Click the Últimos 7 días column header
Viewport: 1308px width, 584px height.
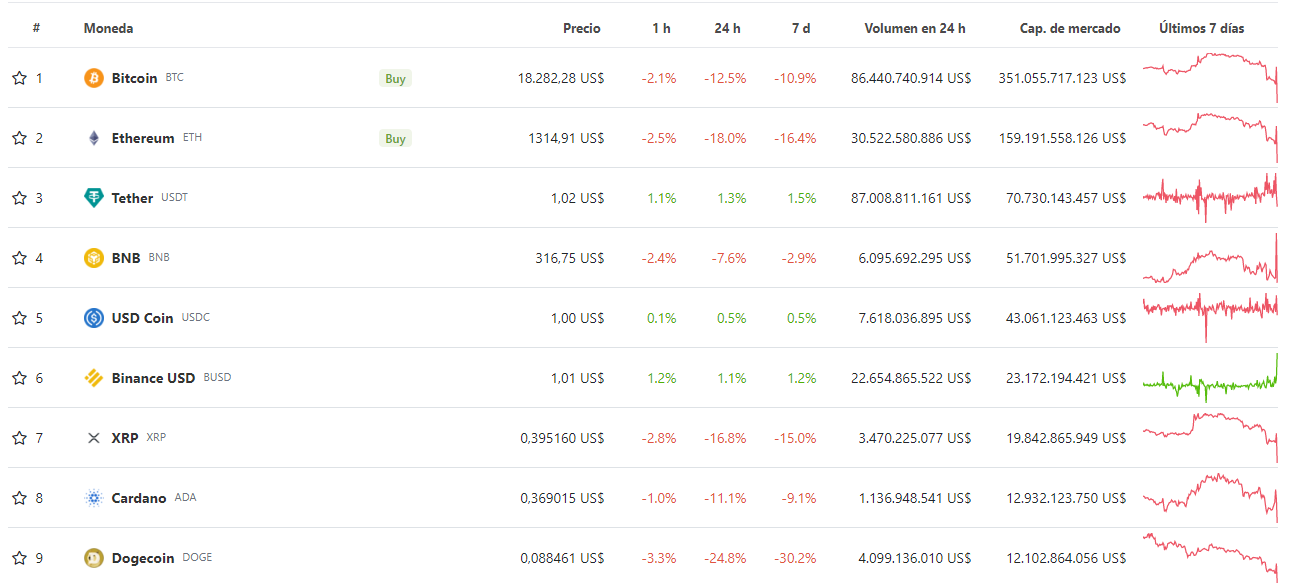(1202, 28)
